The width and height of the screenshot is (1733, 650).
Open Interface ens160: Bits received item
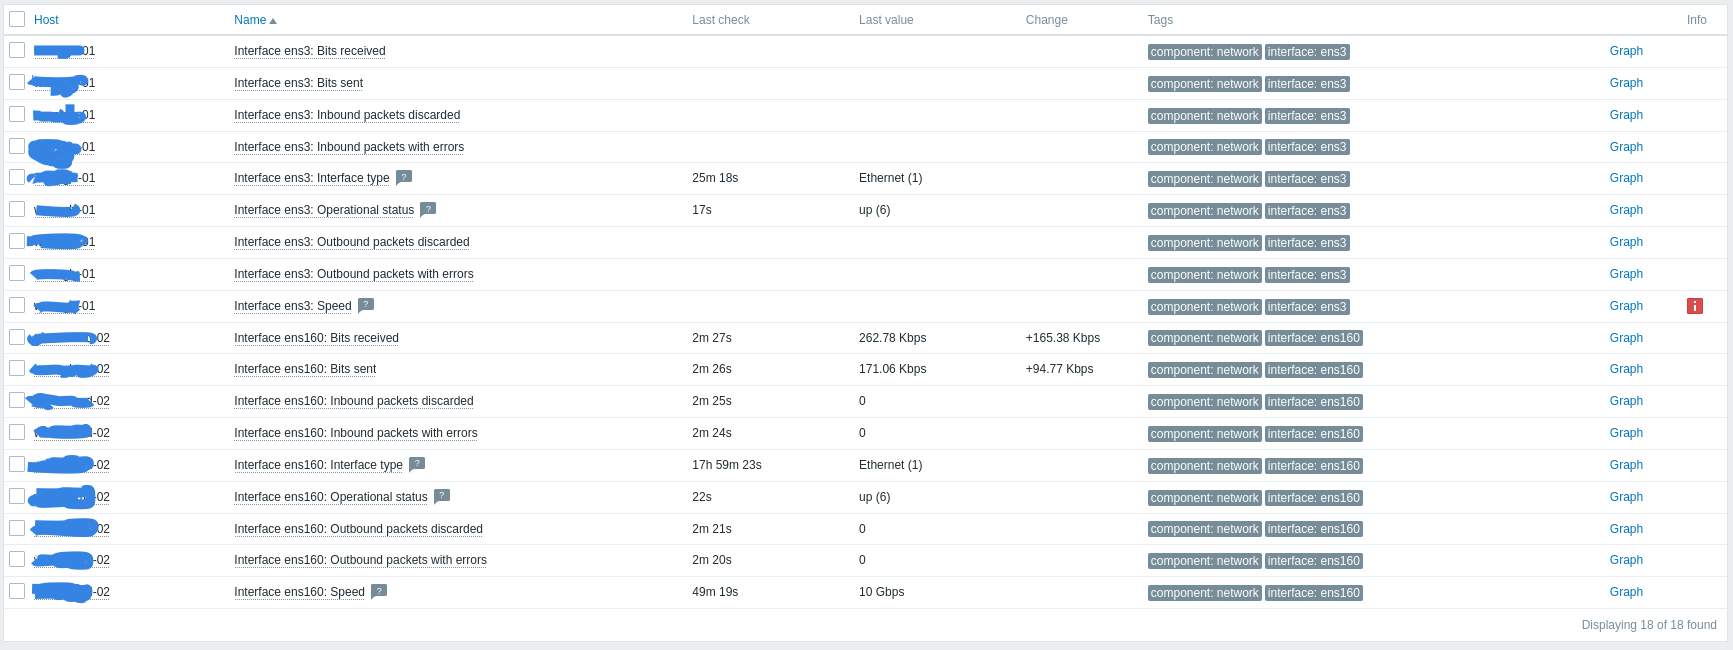316,338
